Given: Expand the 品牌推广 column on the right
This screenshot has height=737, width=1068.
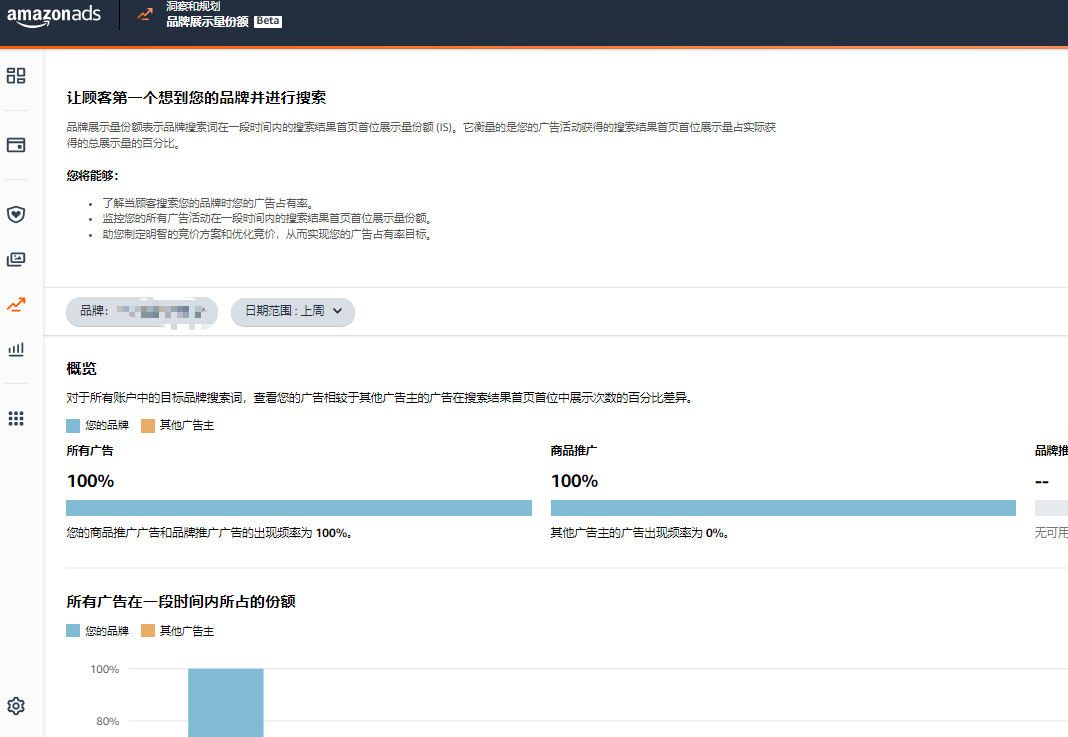Looking at the screenshot, I should [x=1050, y=450].
